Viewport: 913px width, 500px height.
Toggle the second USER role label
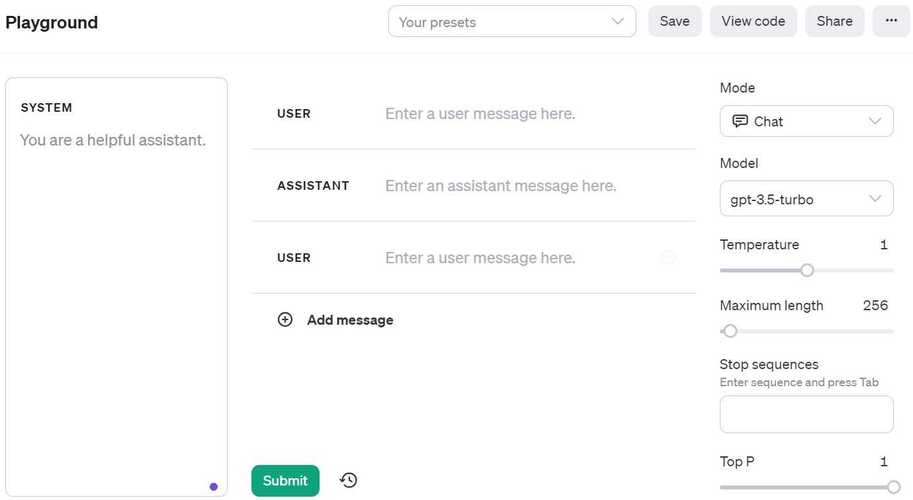point(294,258)
